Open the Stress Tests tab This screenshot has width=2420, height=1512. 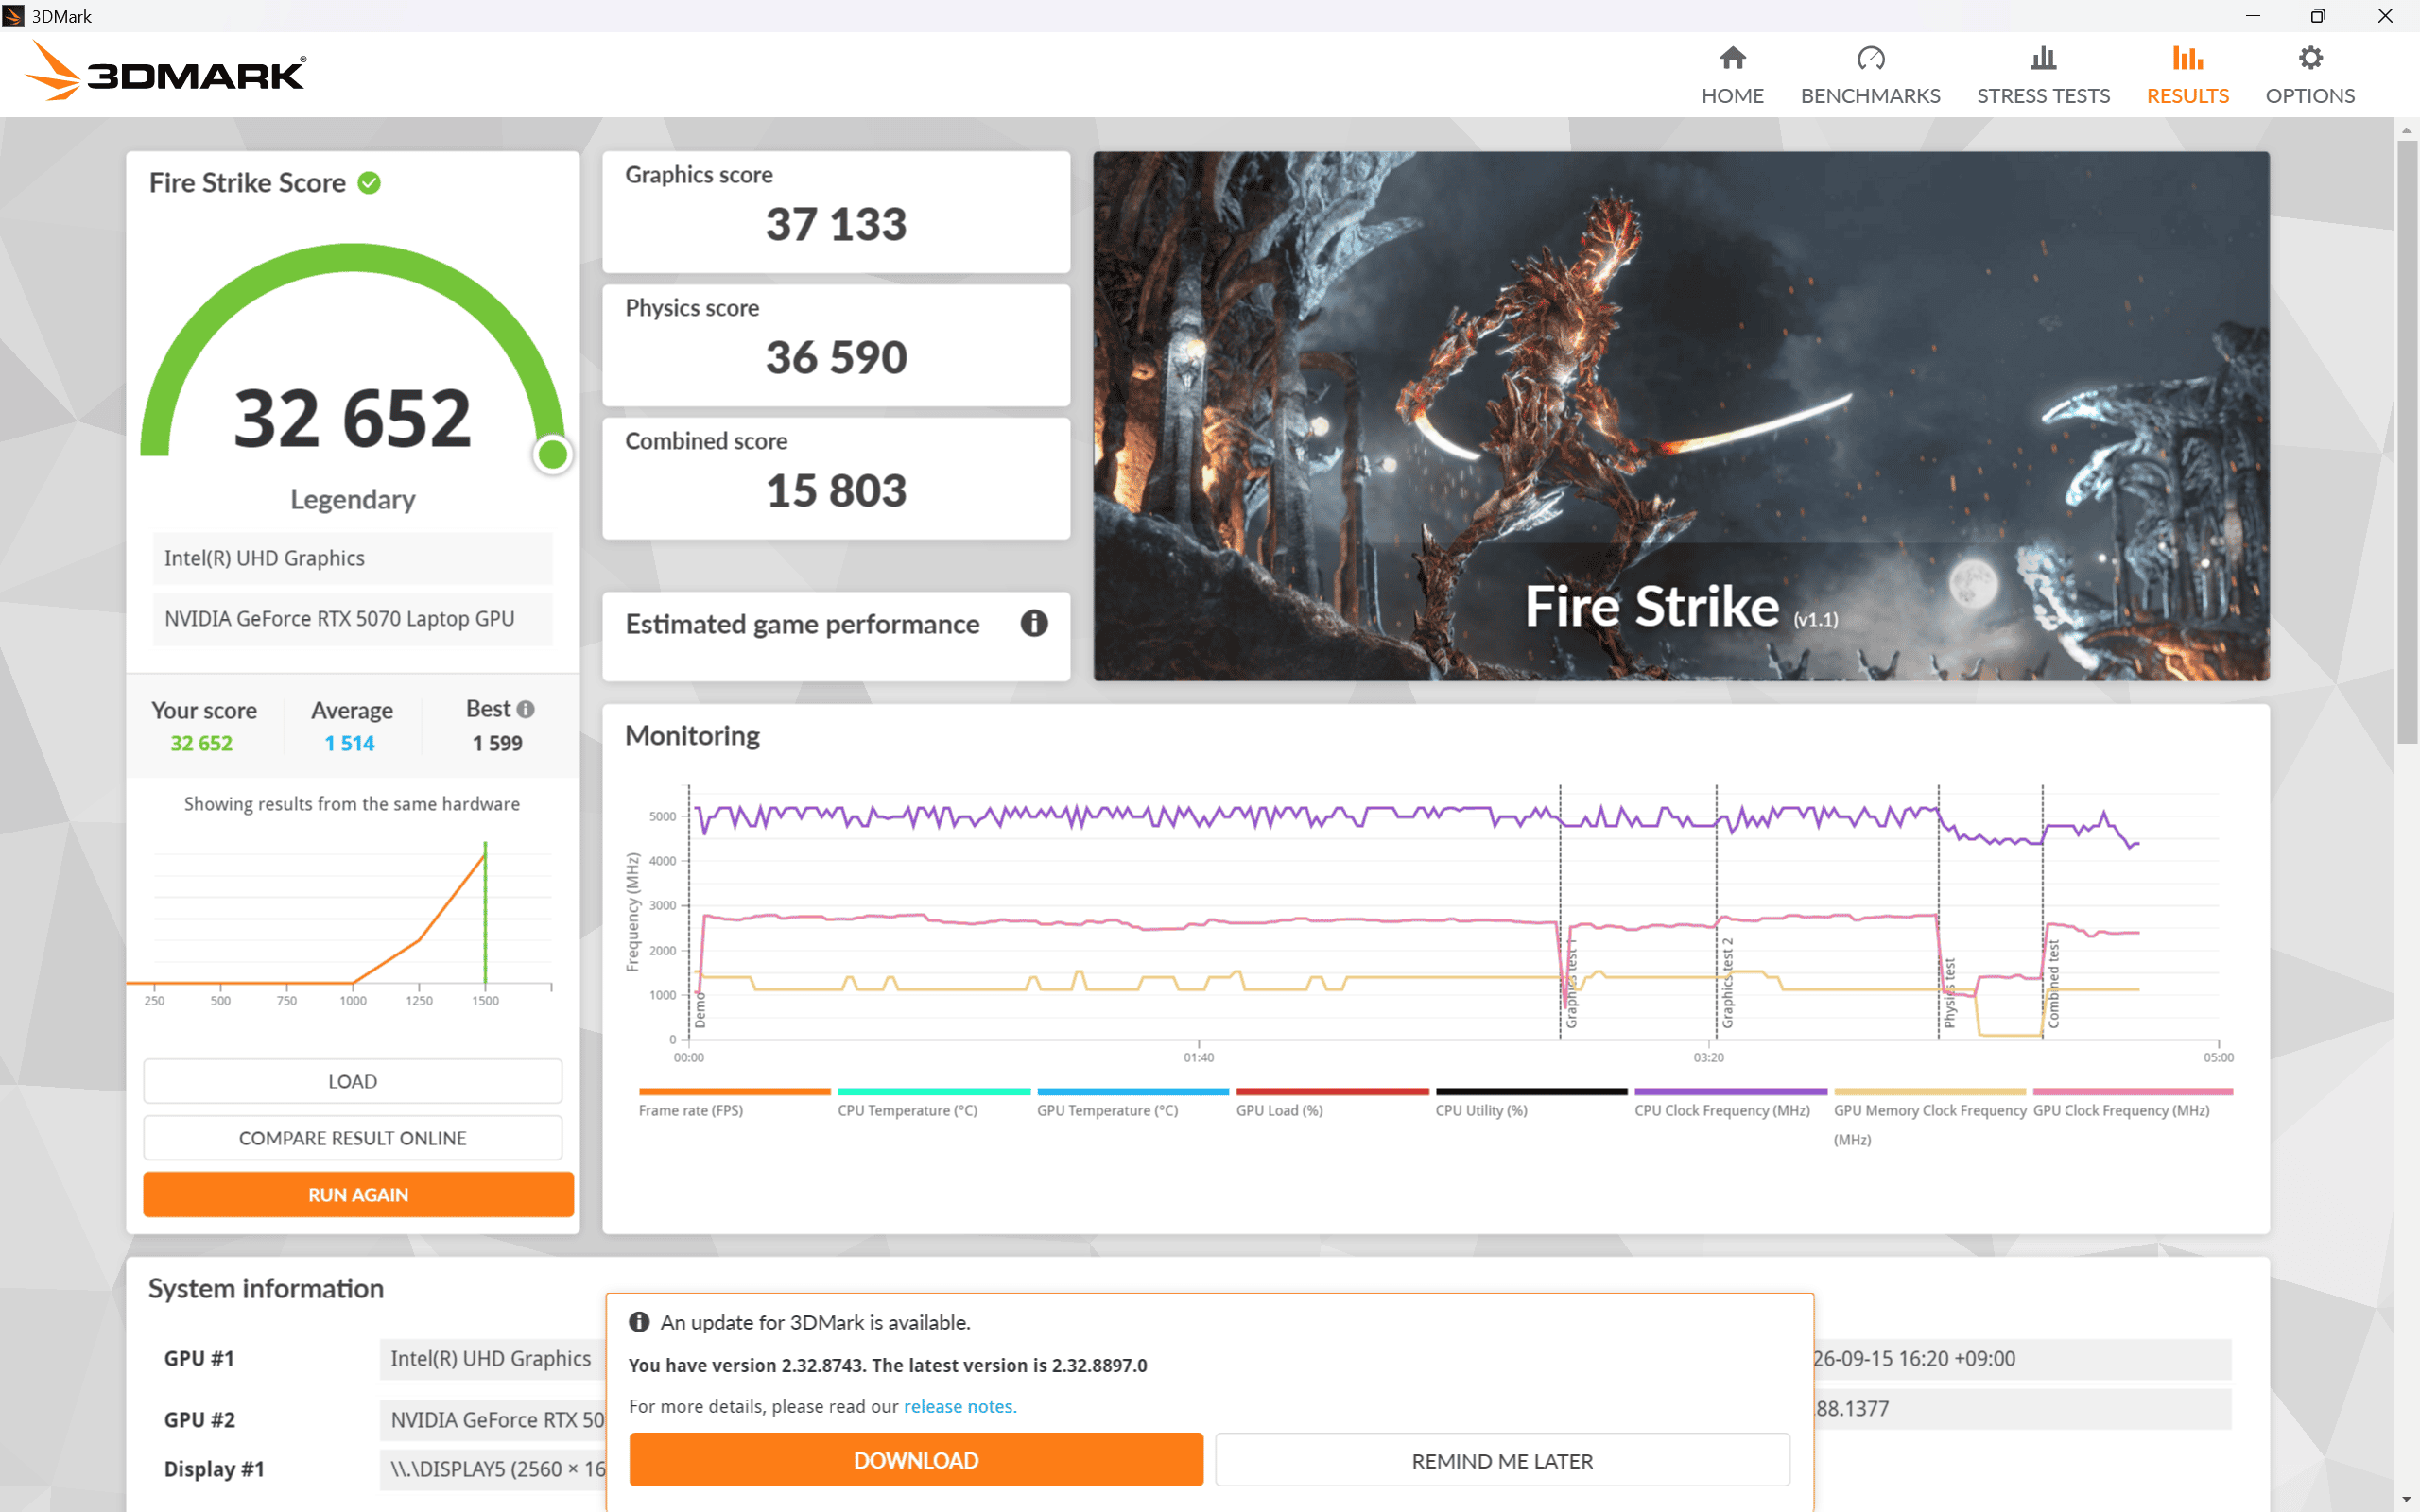pos(2043,75)
